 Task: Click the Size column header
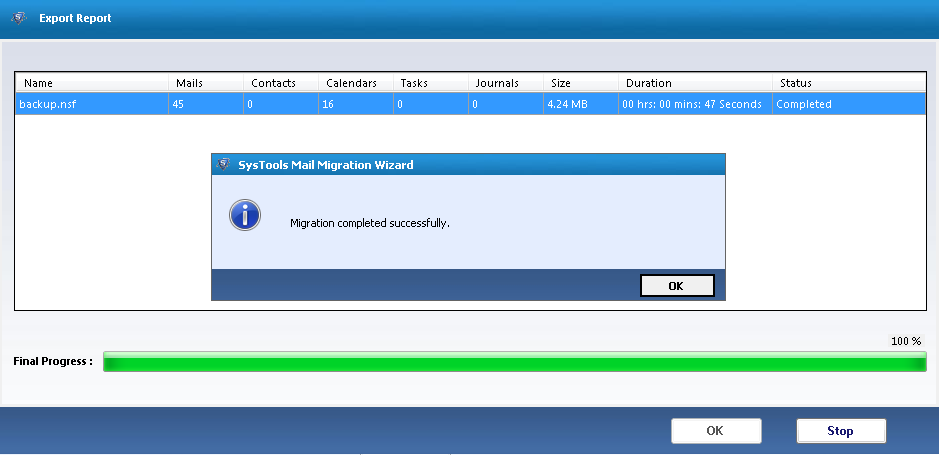tap(580, 83)
